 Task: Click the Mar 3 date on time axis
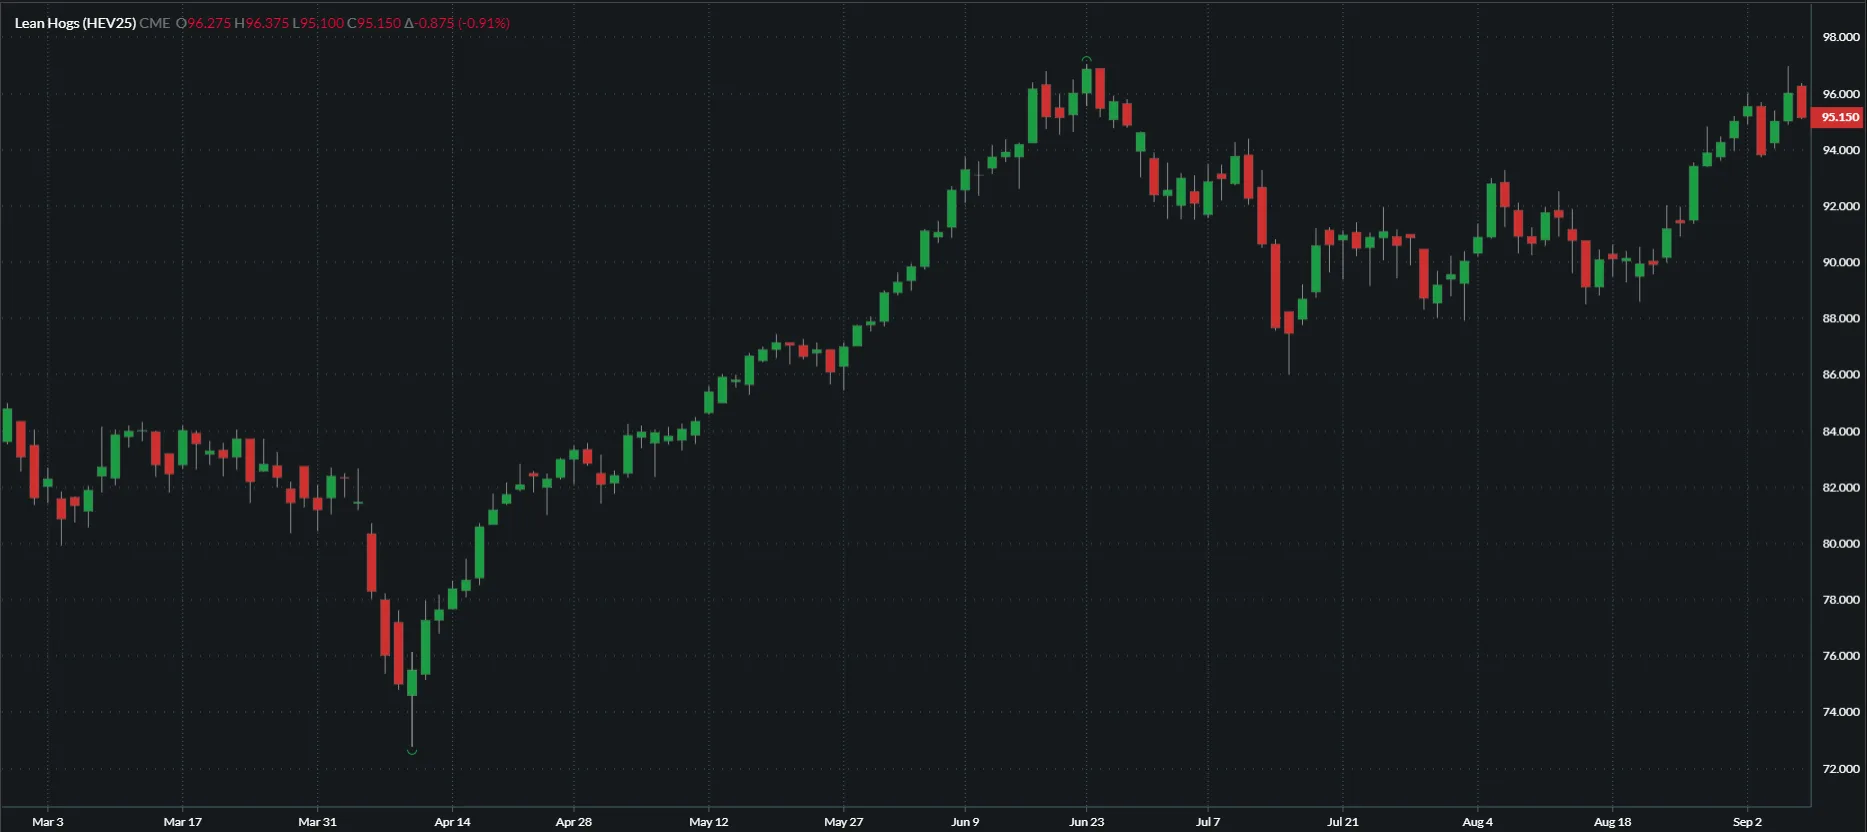47,822
